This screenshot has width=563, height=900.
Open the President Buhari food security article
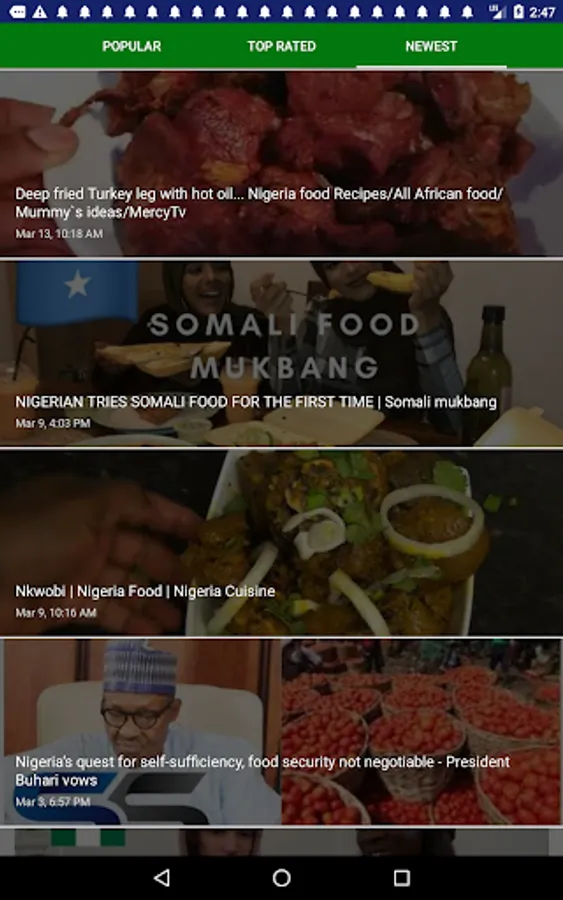[281, 732]
